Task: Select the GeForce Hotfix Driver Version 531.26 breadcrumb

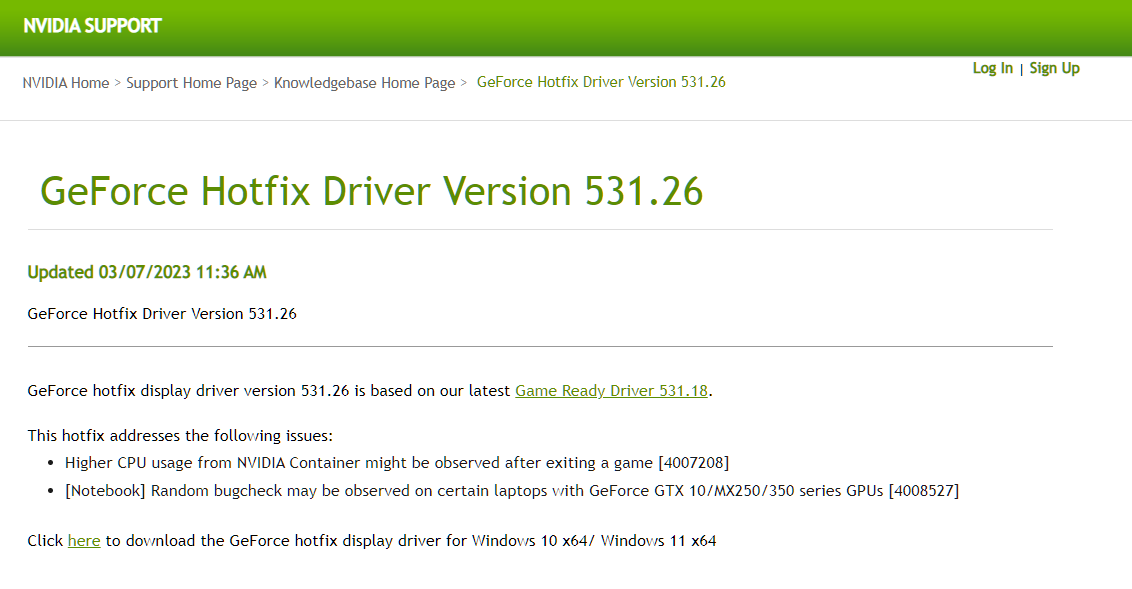Action: pyautogui.click(x=601, y=82)
